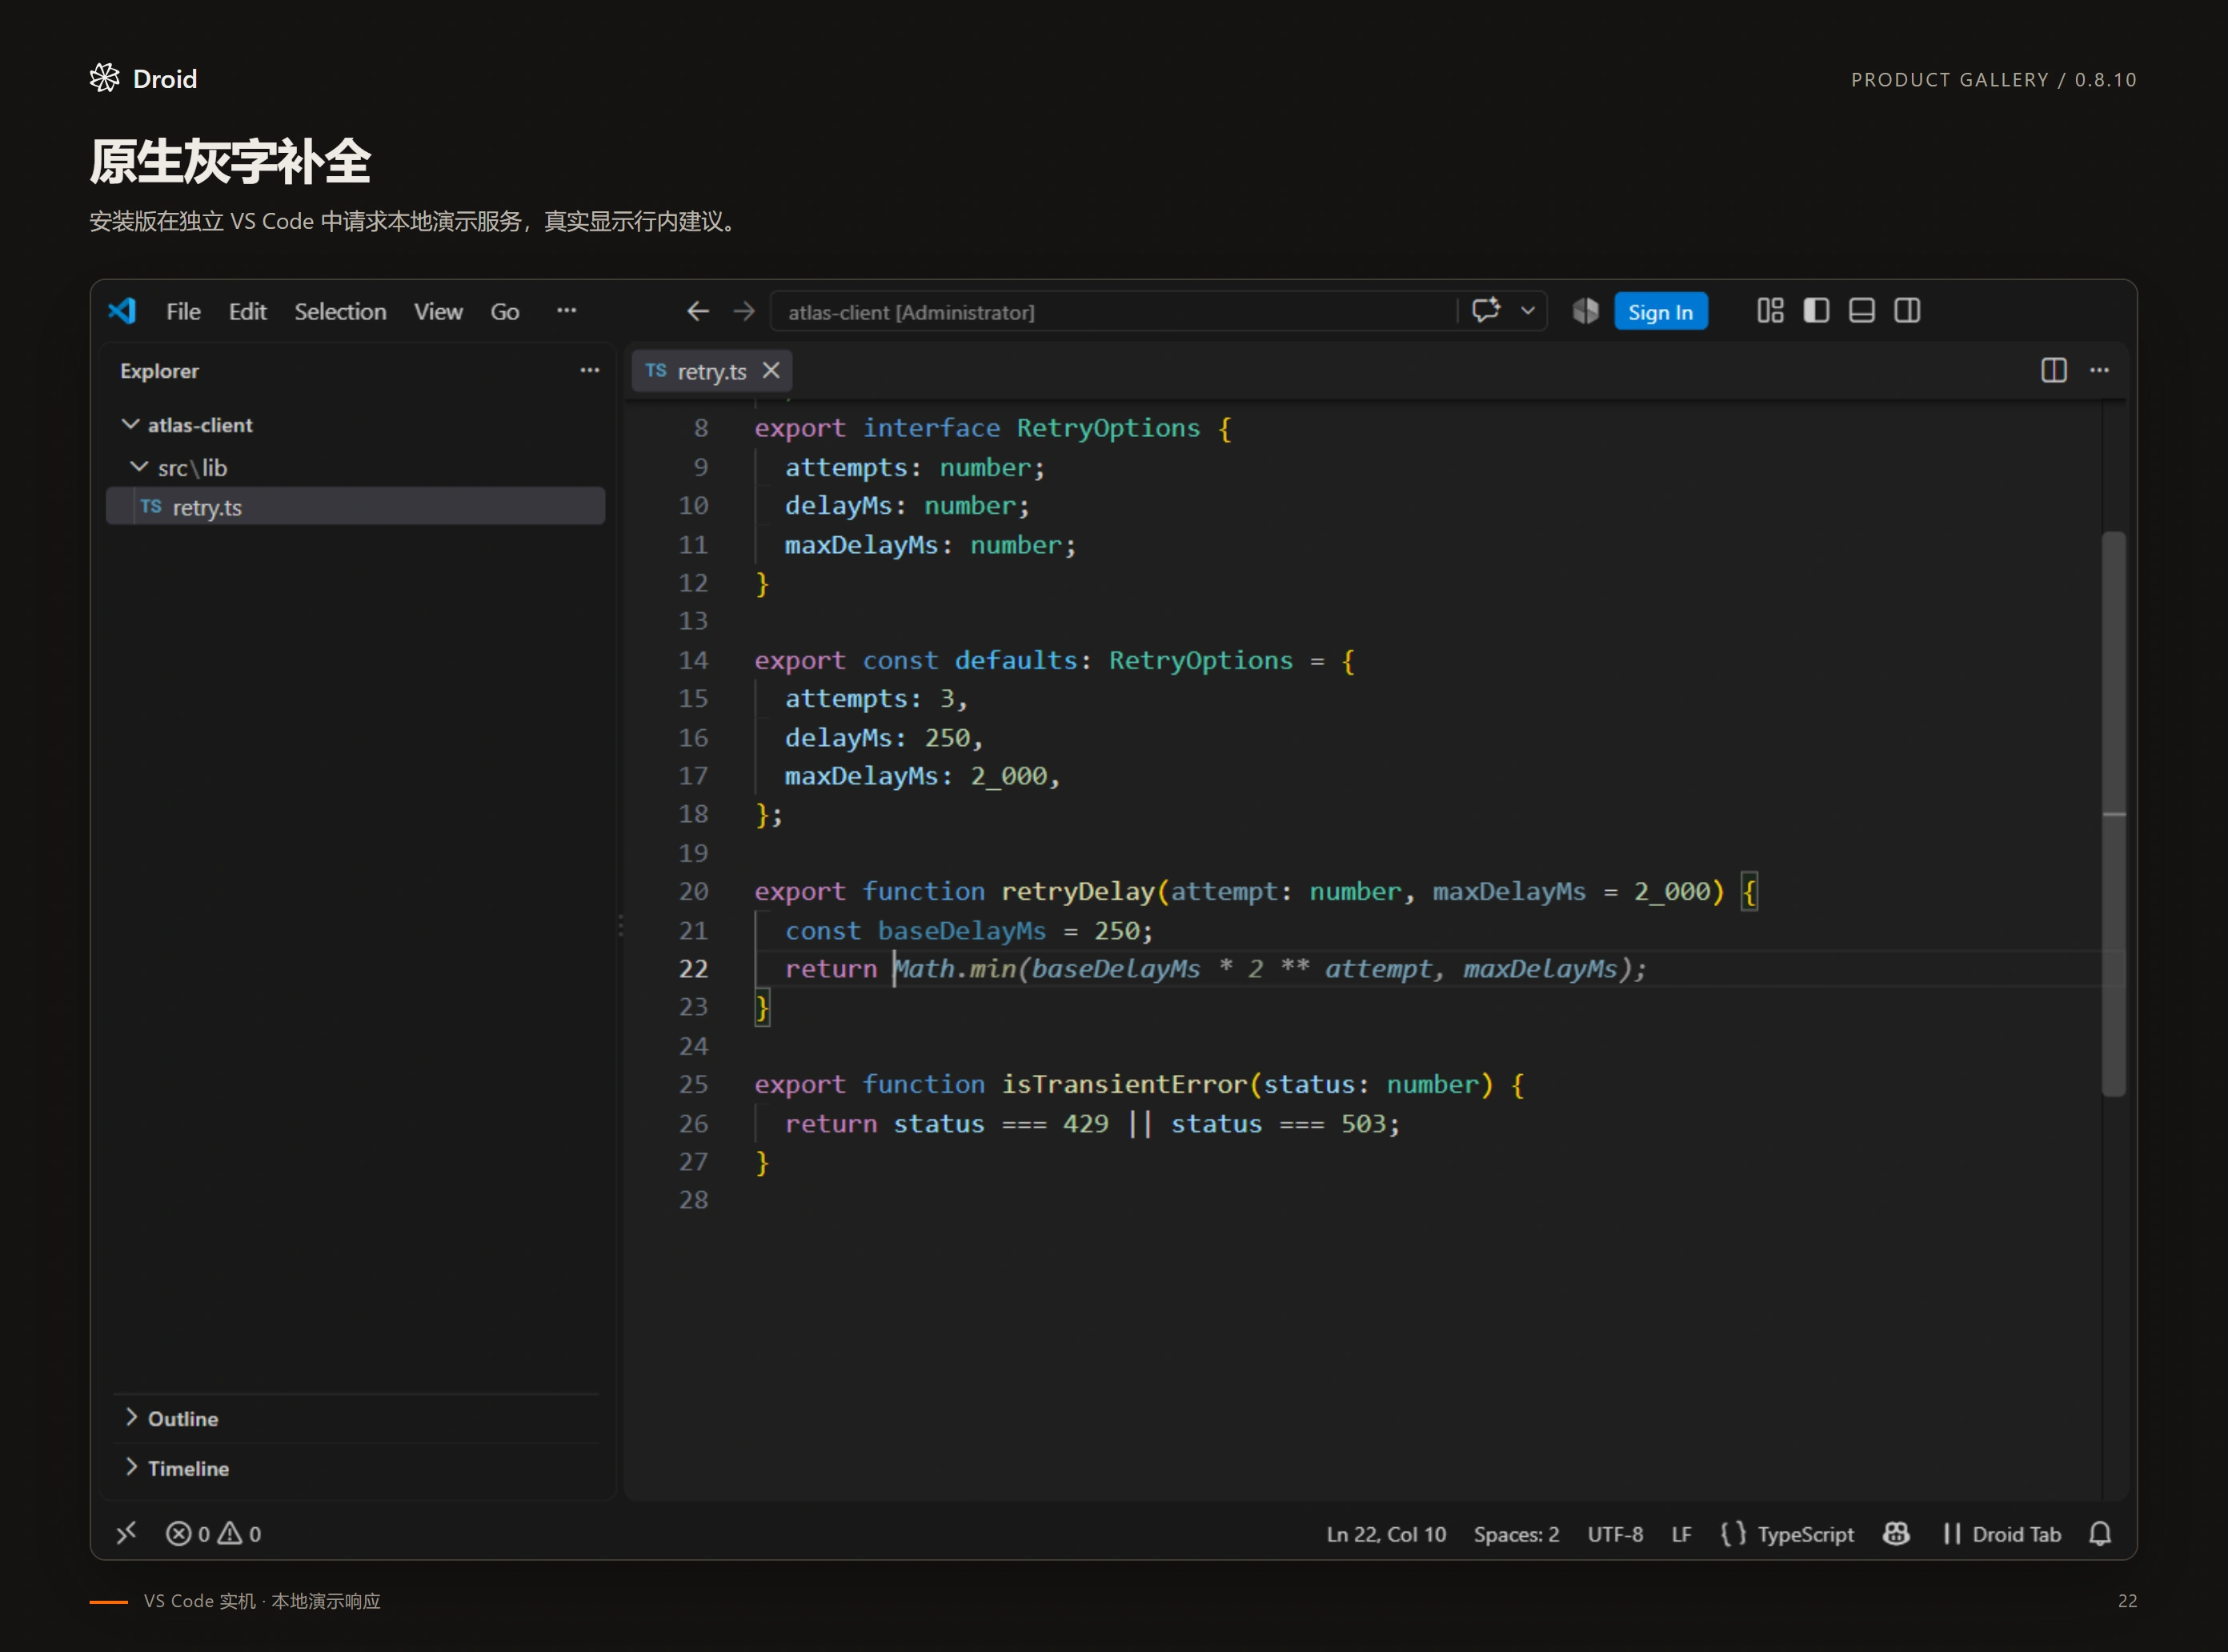
Task: Open the File menu
Action: (x=183, y=312)
